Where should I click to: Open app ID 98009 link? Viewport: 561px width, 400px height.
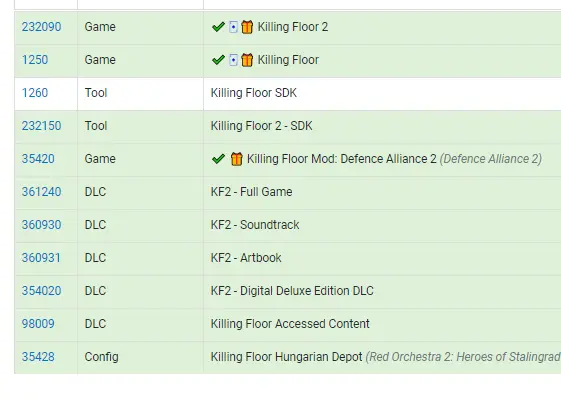[x=38, y=323]
